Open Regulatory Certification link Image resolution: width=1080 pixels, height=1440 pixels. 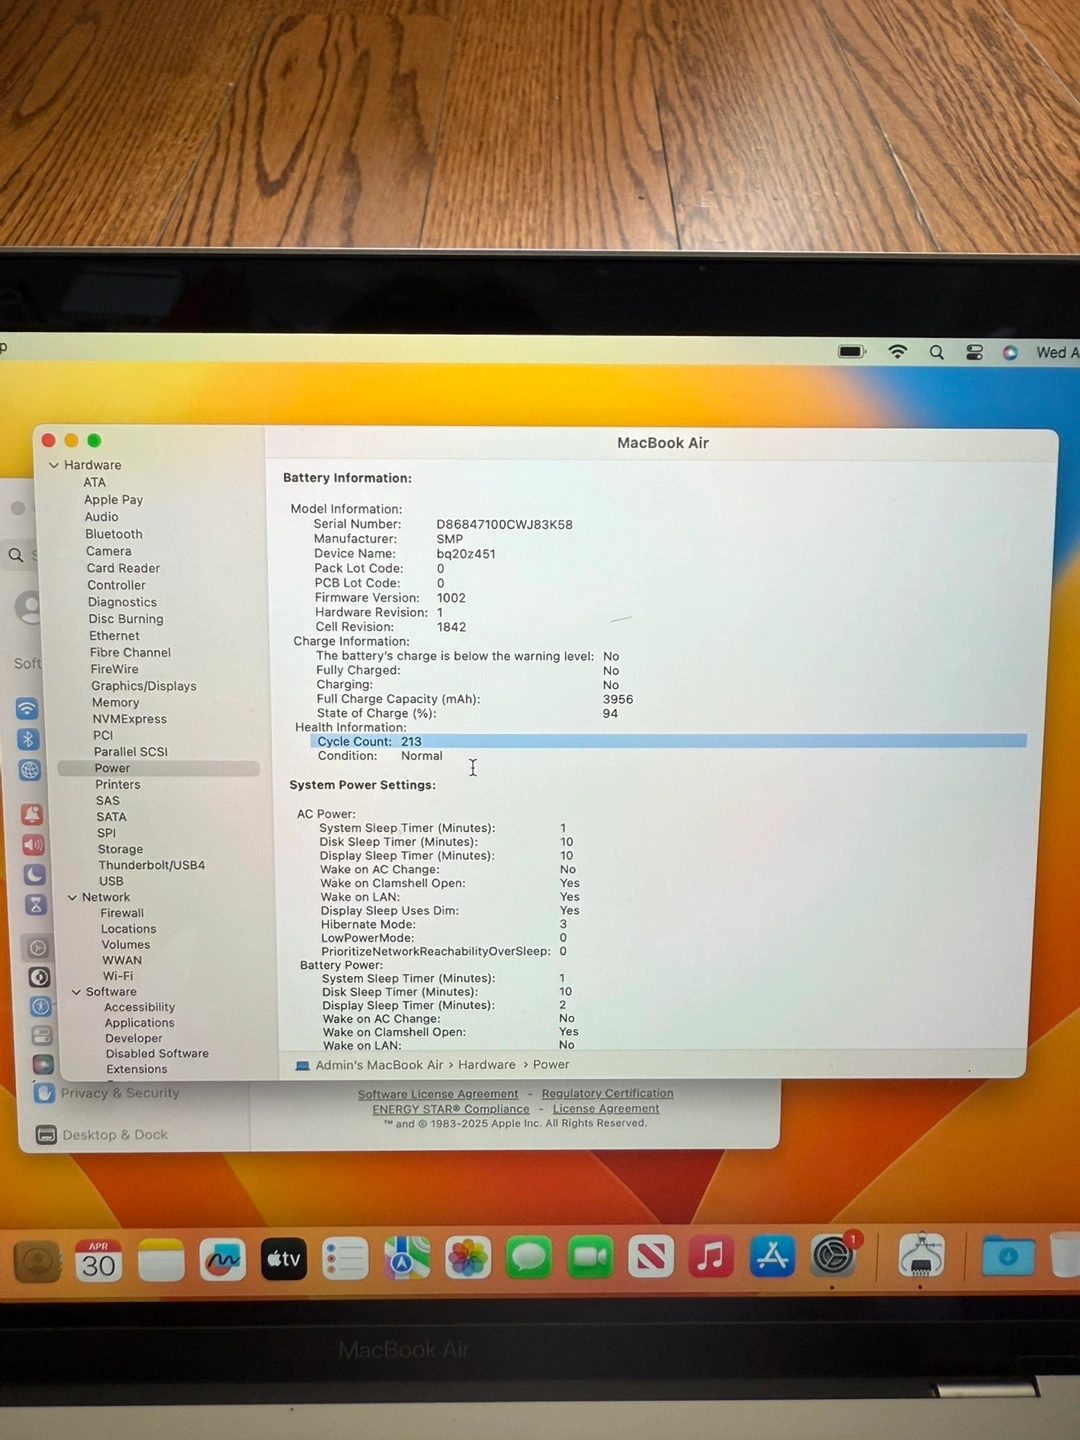point(607,1093)
